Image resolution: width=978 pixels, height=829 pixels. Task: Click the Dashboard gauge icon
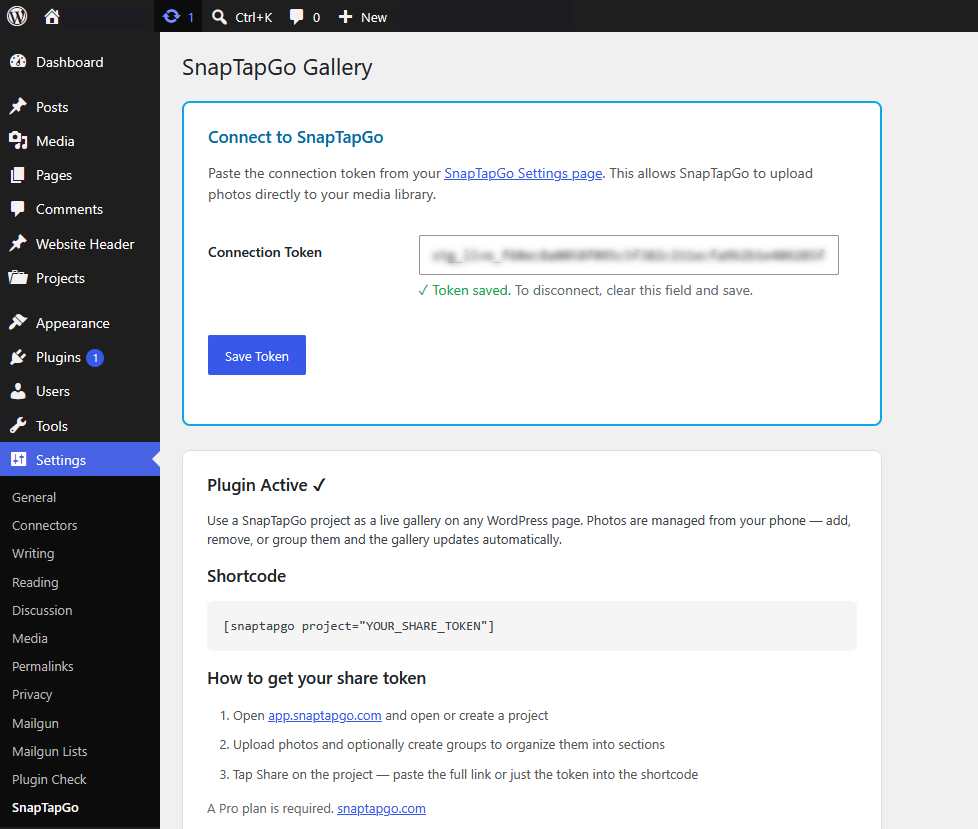pos(18,62)
